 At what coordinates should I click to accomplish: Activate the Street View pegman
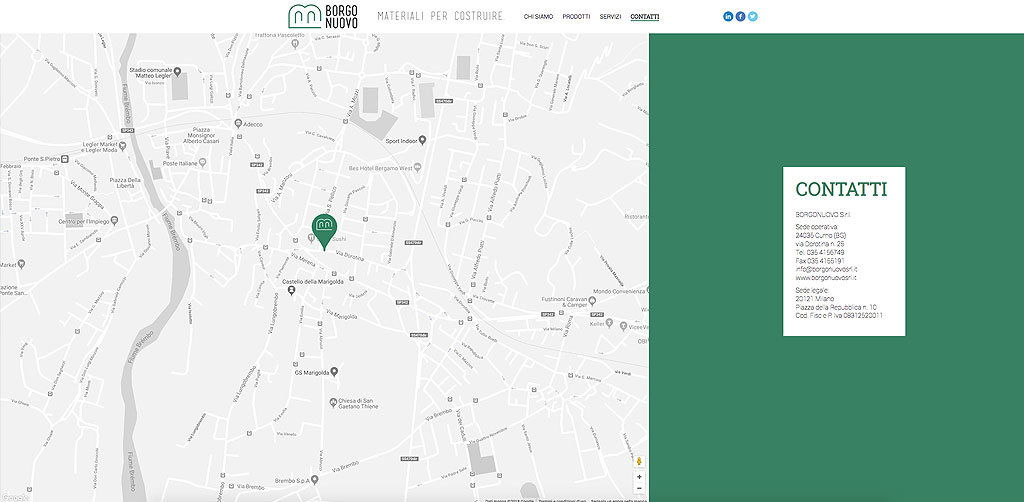click(639, 462)
